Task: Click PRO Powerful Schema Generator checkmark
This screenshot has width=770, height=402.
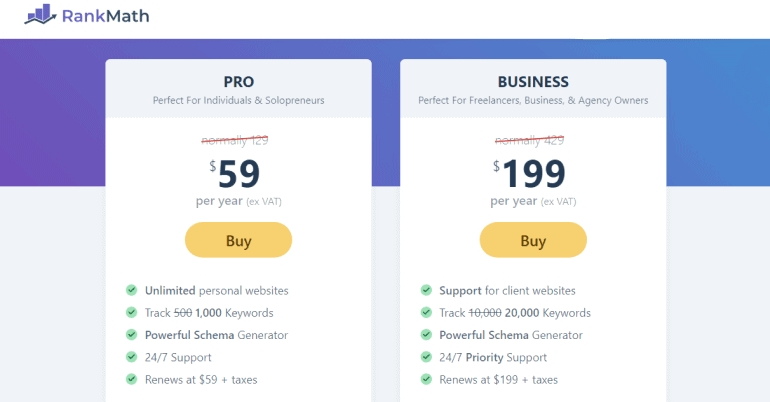Action: coord(132,335)
